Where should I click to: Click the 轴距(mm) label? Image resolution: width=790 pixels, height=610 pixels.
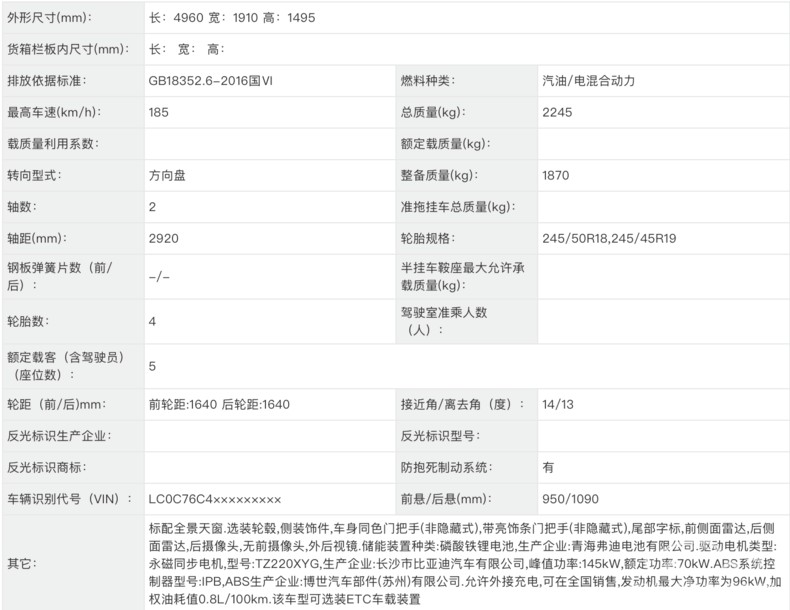tap(37, 238)
